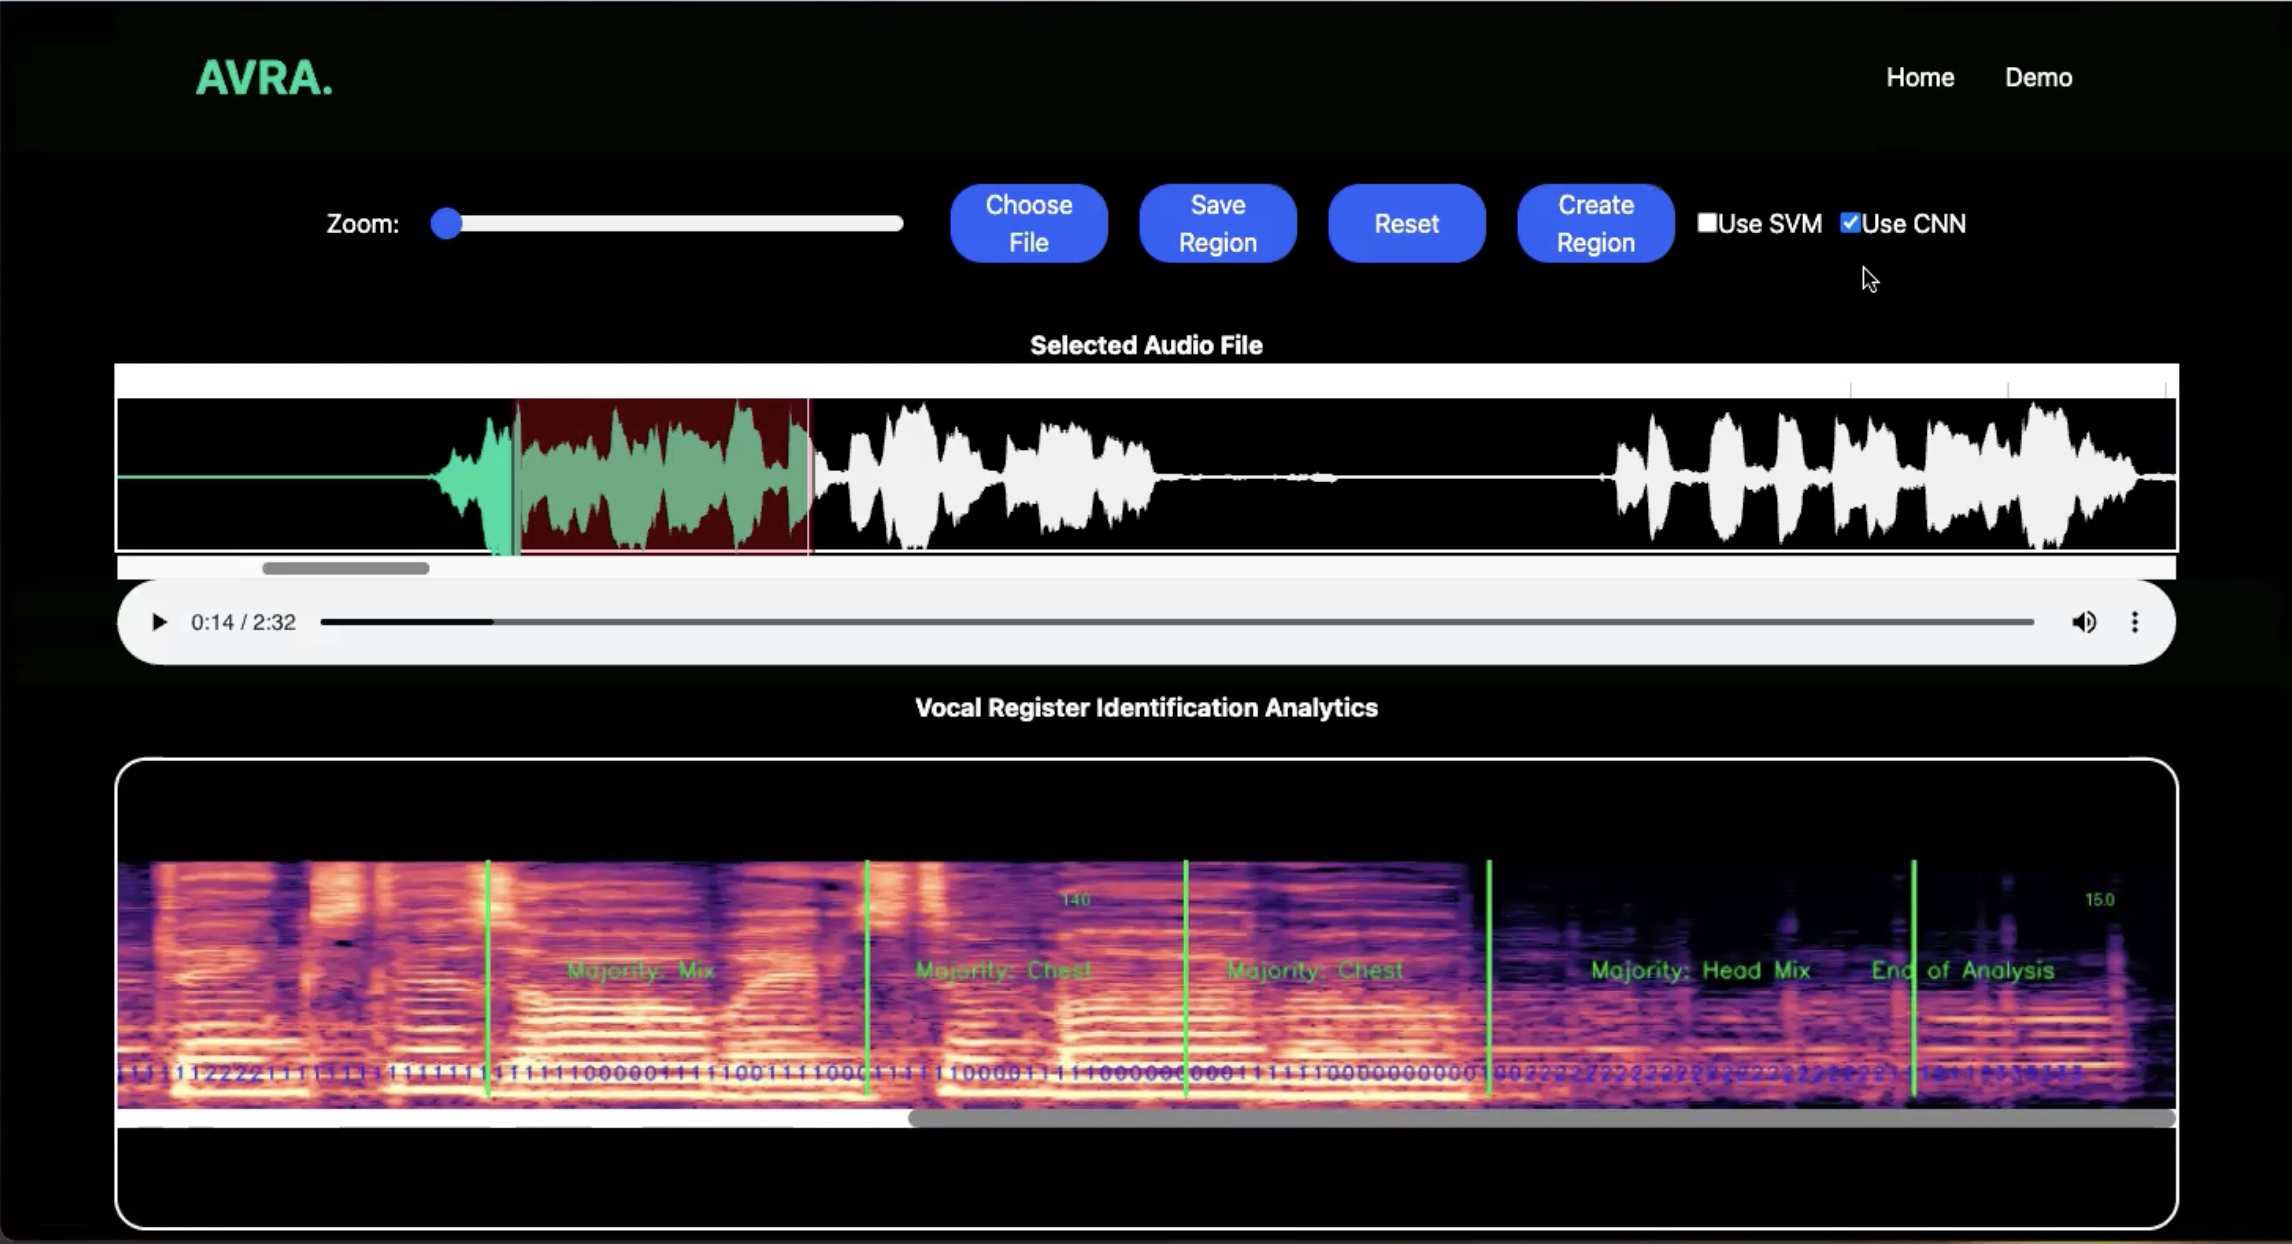Click the waveform horizontal scrollbar thumb
The width and height of the screenshot is (2292, 1244).
[345, 568]
